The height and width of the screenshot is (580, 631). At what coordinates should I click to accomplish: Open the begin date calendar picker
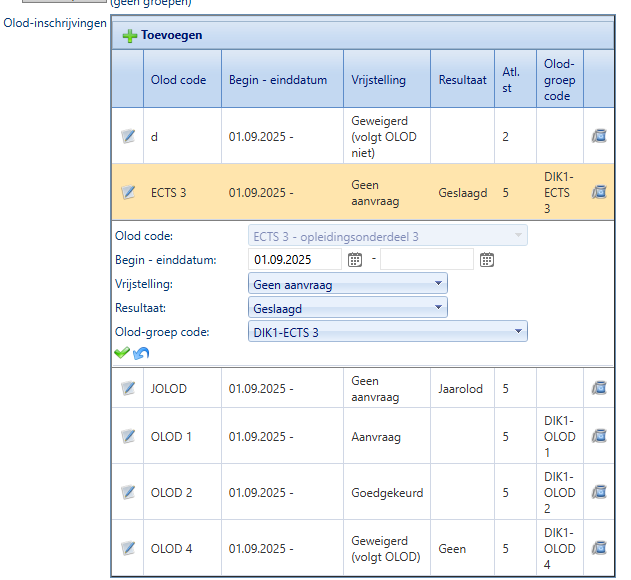coord(354,260)
